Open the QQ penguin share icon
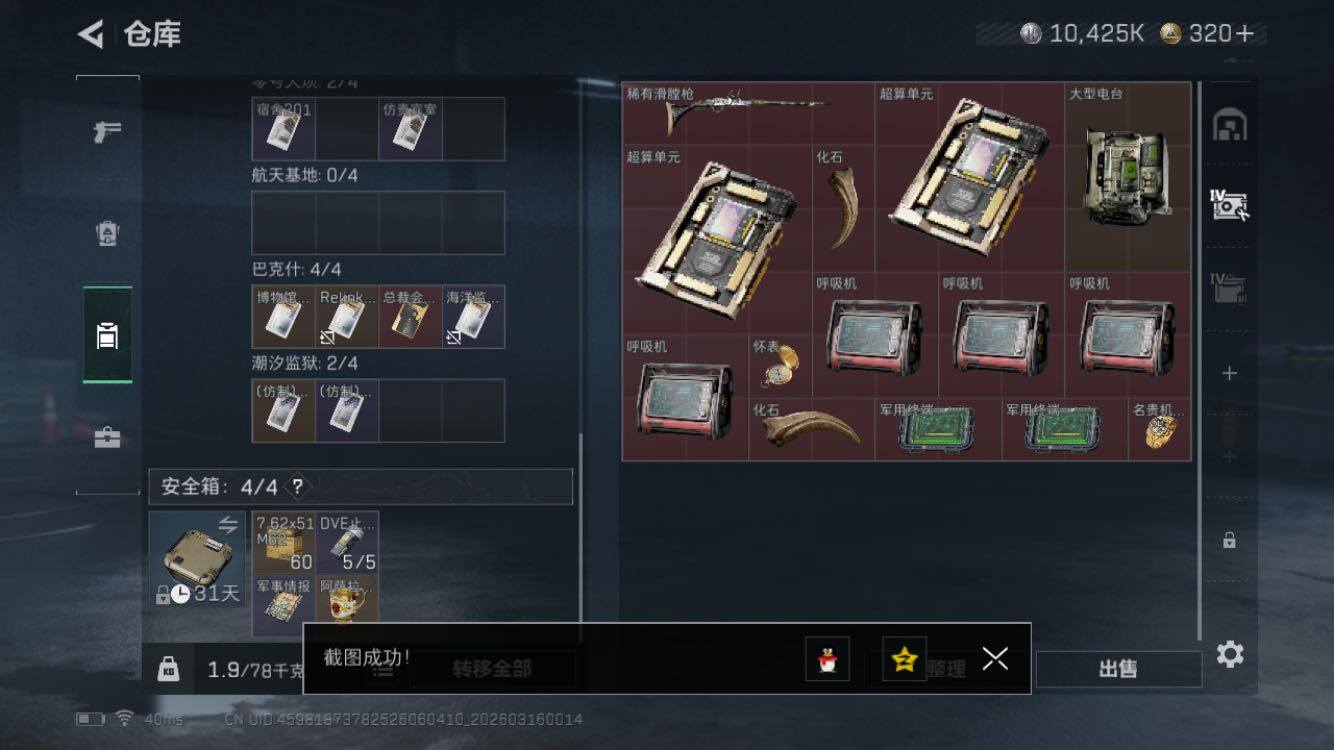 pos(827,659)
